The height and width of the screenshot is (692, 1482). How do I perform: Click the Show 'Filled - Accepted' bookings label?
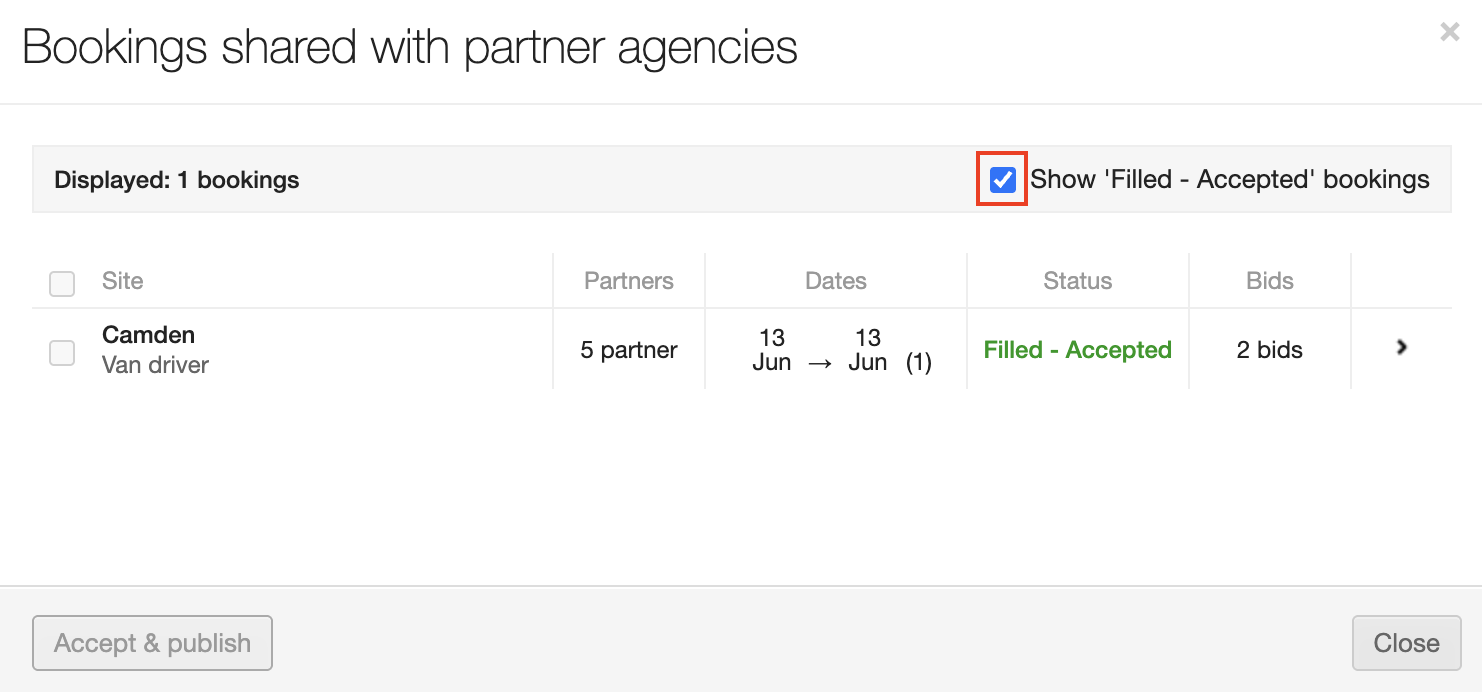point(1230,180)
